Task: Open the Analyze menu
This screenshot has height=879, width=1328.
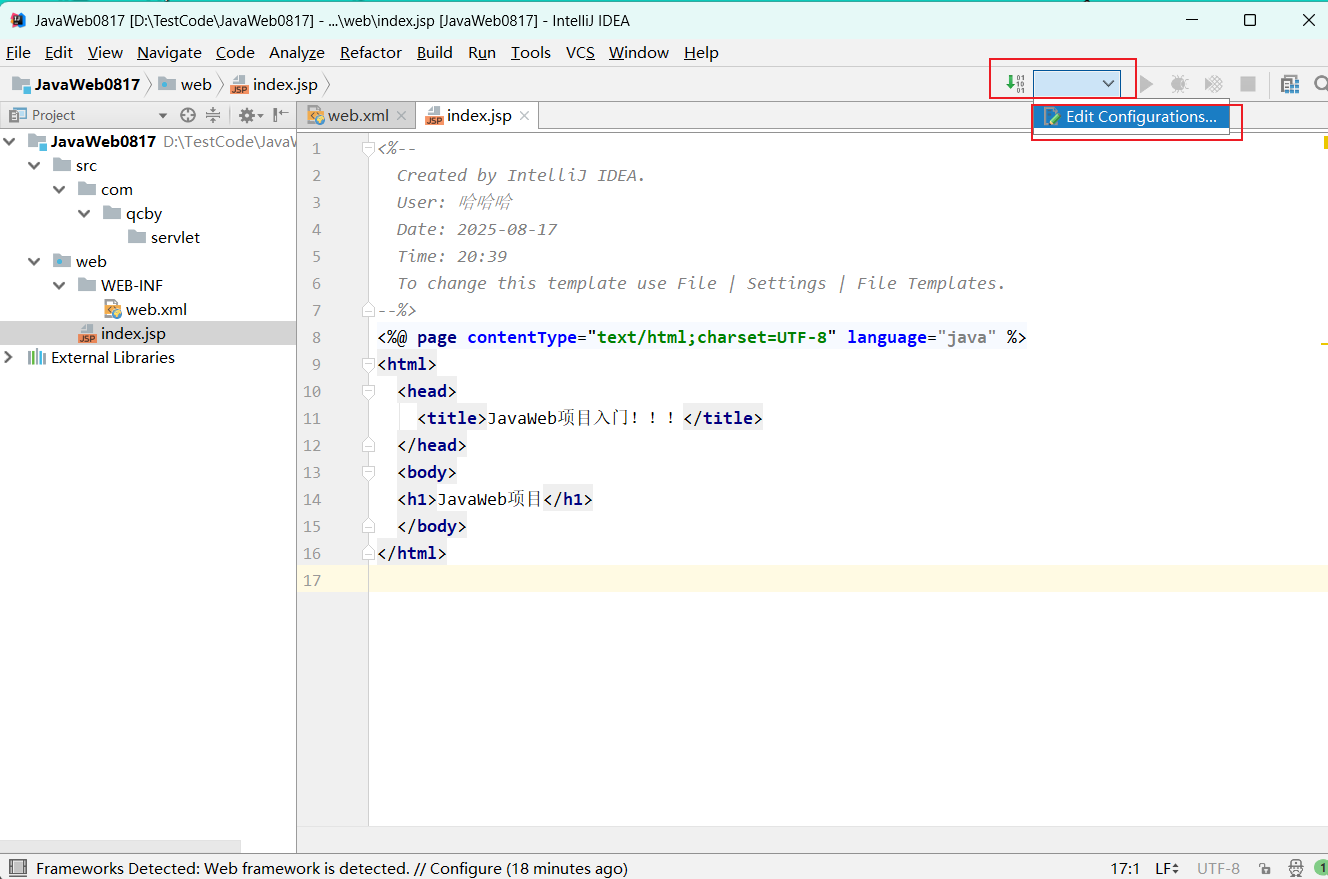Action: 297,52
